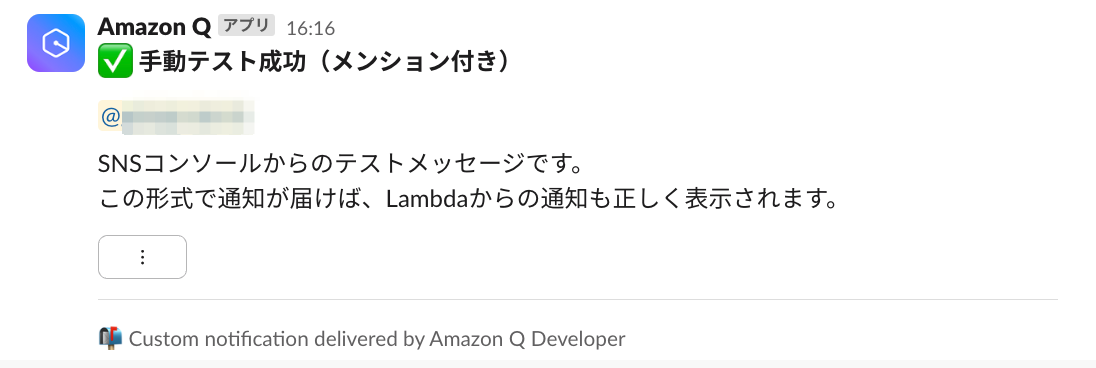The image size is (1096, 368).
Task: Click the horizontal divider above the footer
Action: pyautogui.click(x=578, y=299)
